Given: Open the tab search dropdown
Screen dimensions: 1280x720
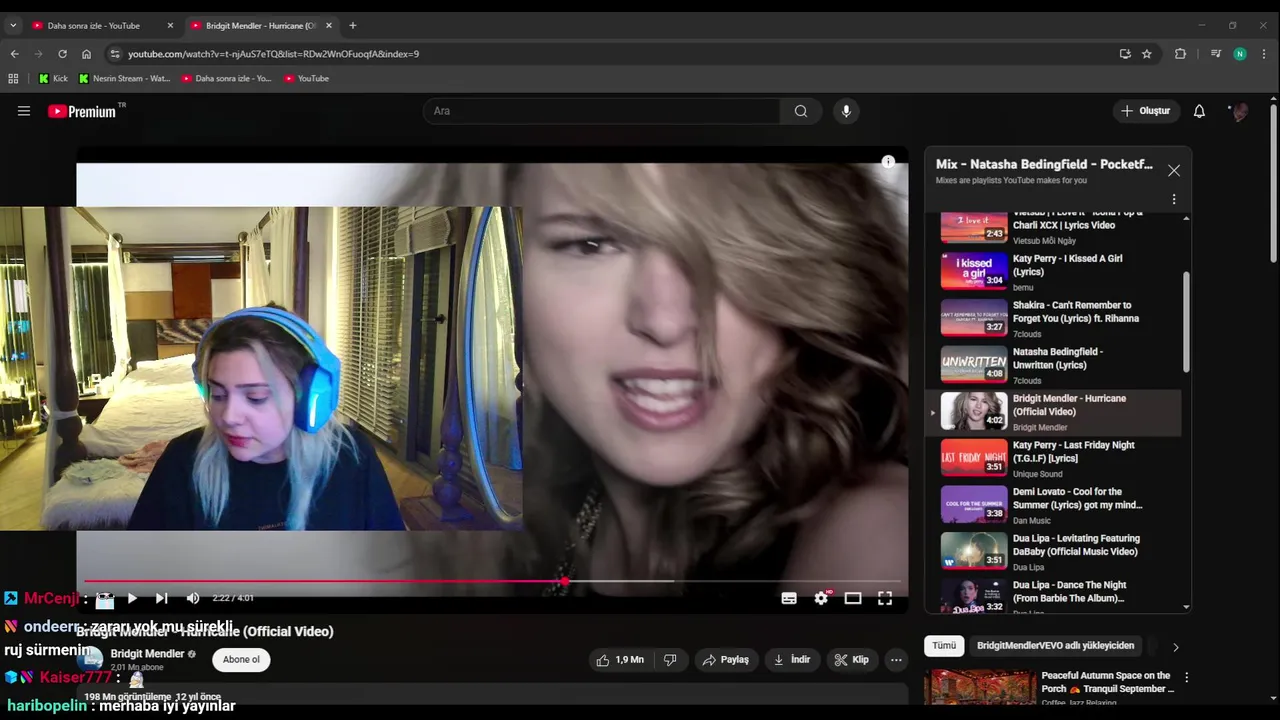Looking at the screenshot, I should click(13, 25).
